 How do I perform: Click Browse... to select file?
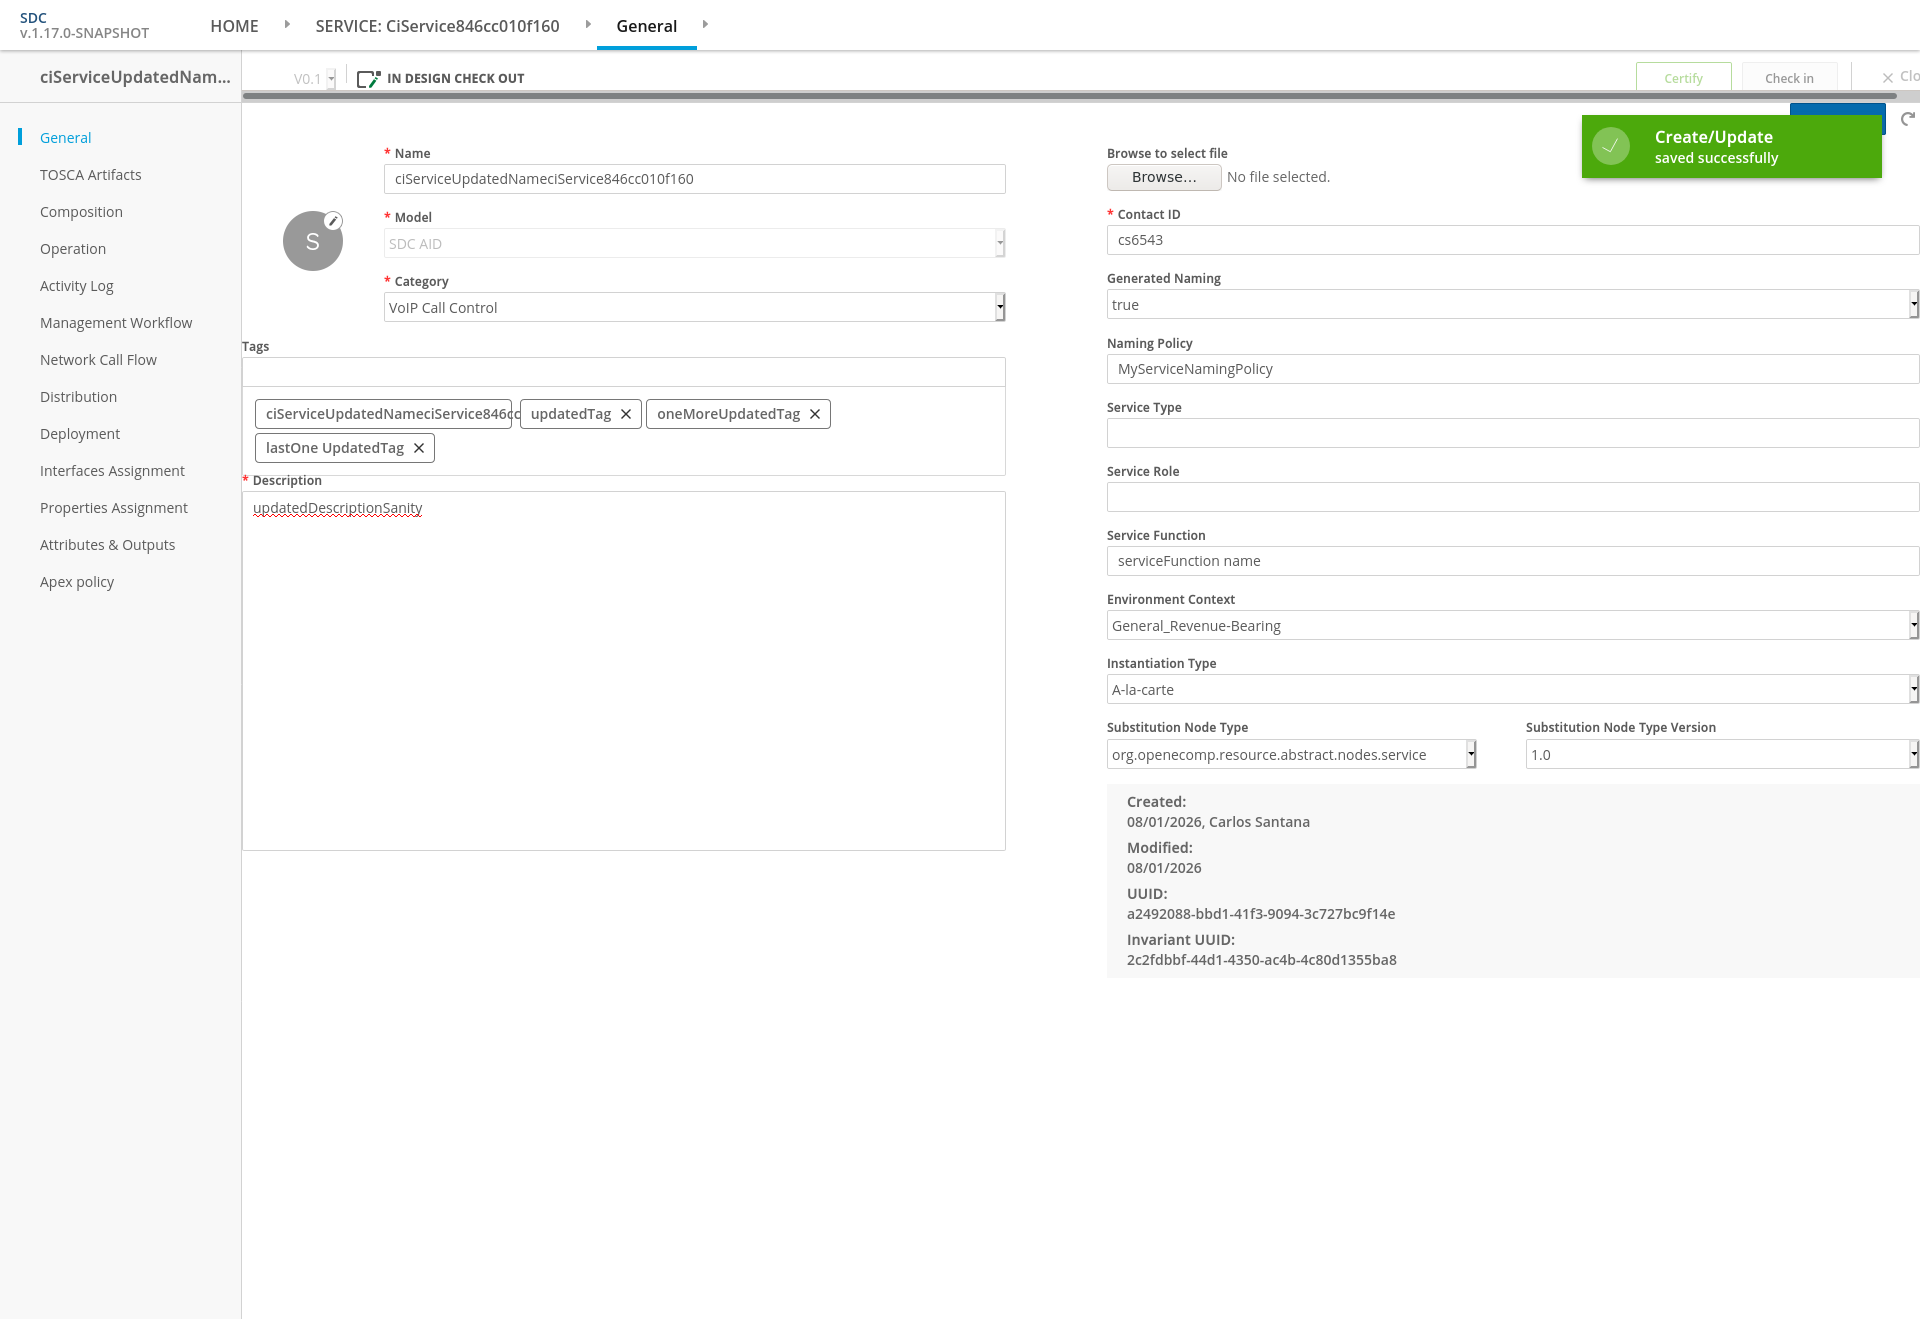click(x=1164, y=177)
